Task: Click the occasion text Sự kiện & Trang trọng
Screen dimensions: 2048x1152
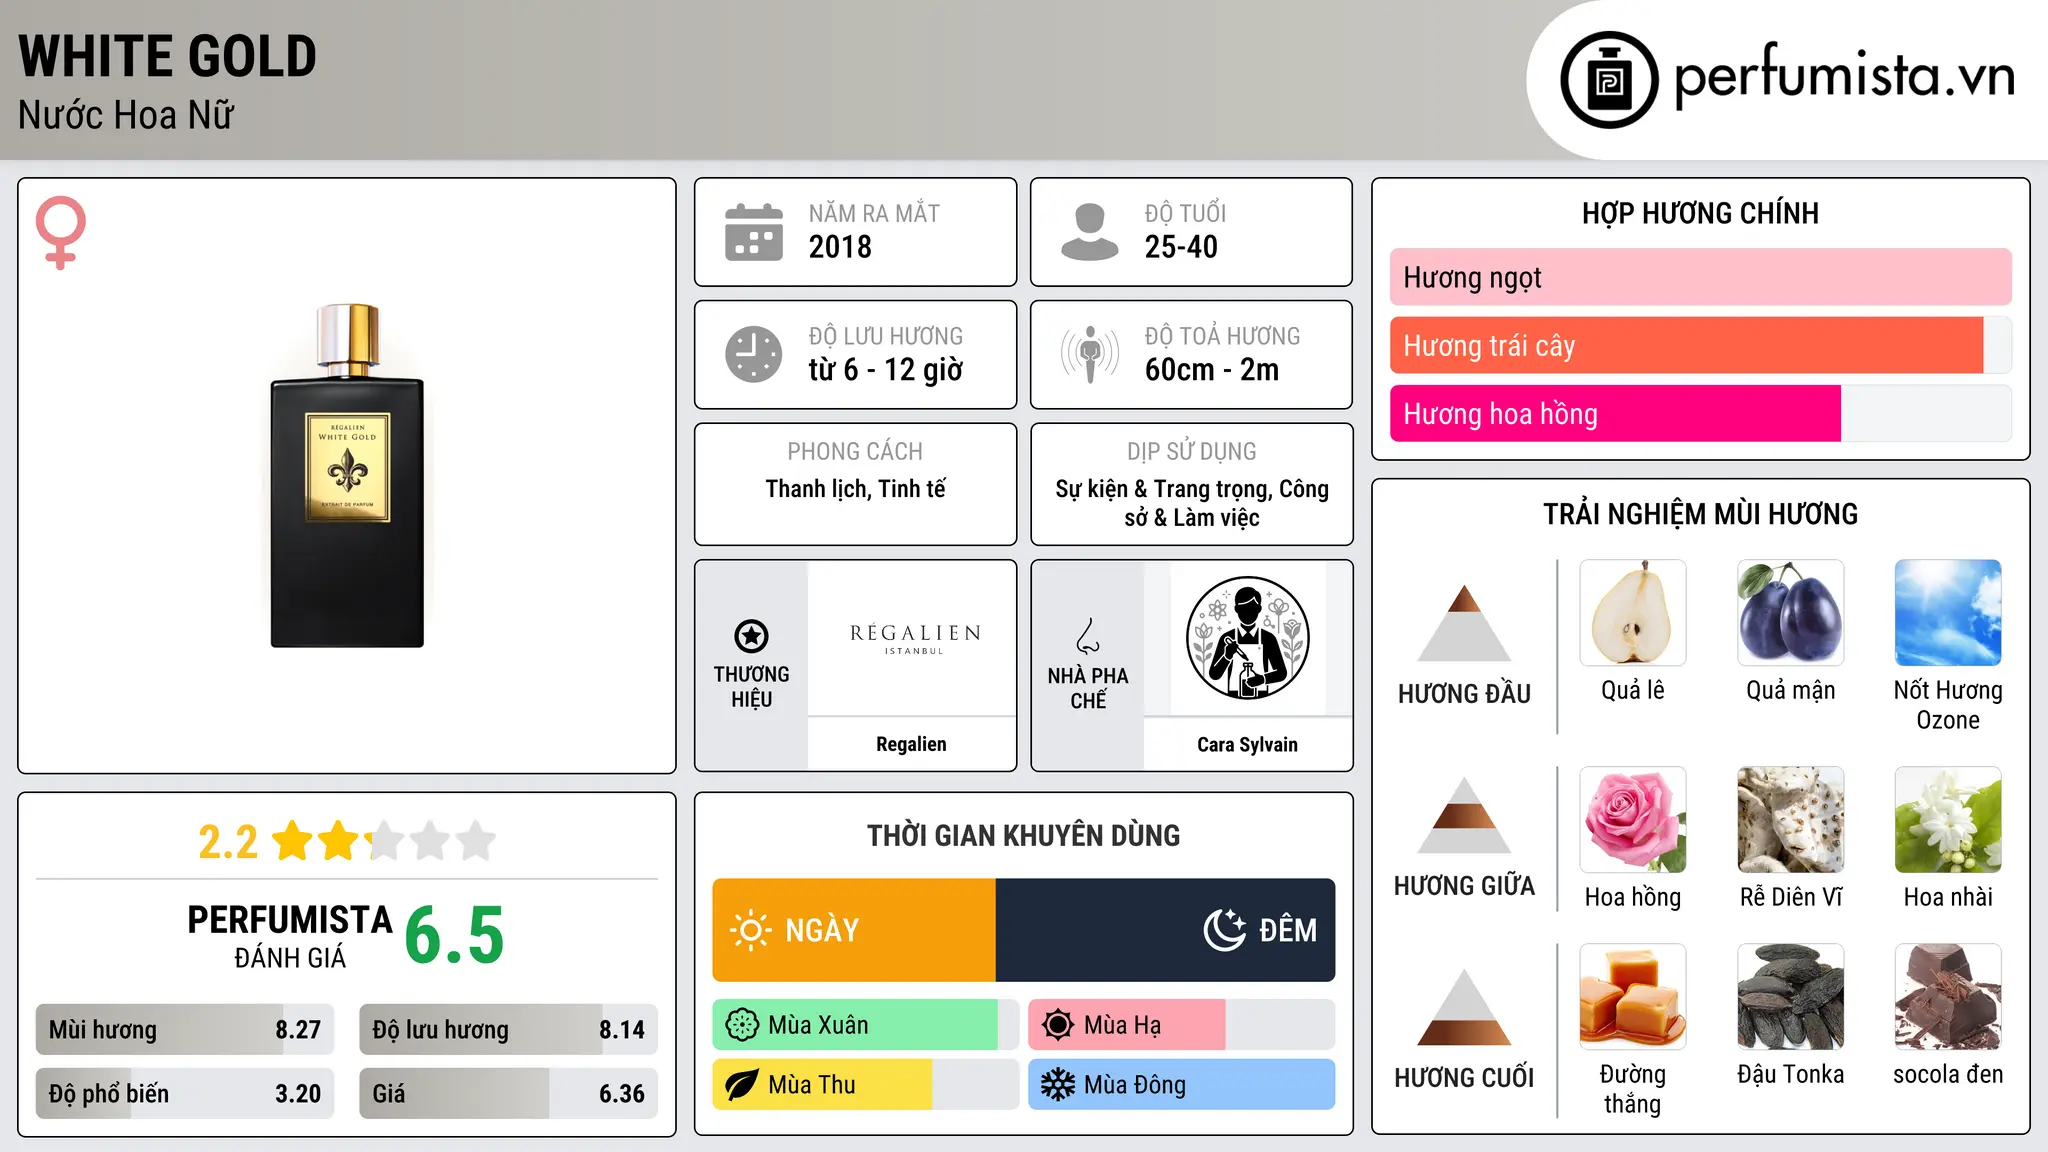Action: tap(1164, 489)
